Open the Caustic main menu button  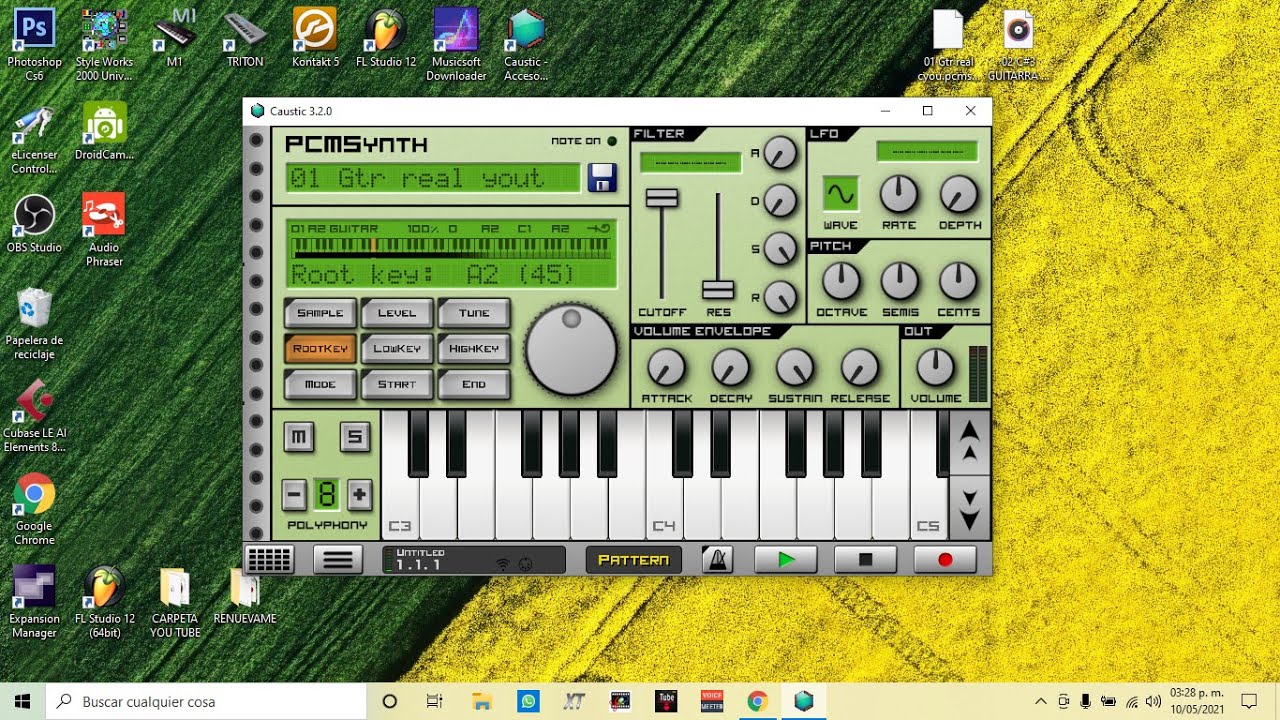point(338,560)
